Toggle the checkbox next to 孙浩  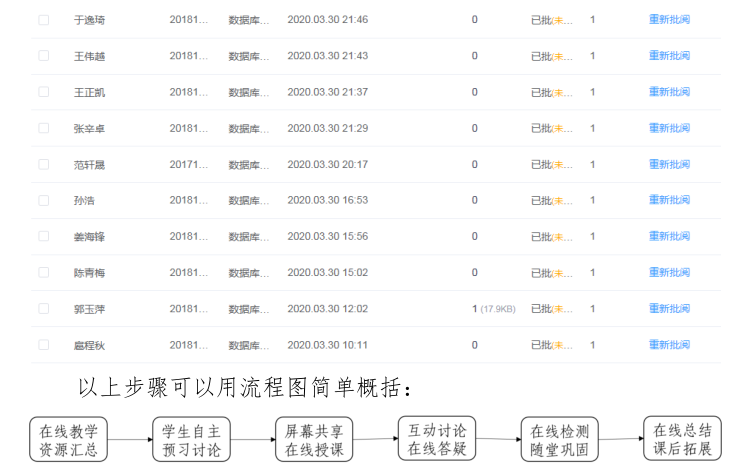click(42, 200)
